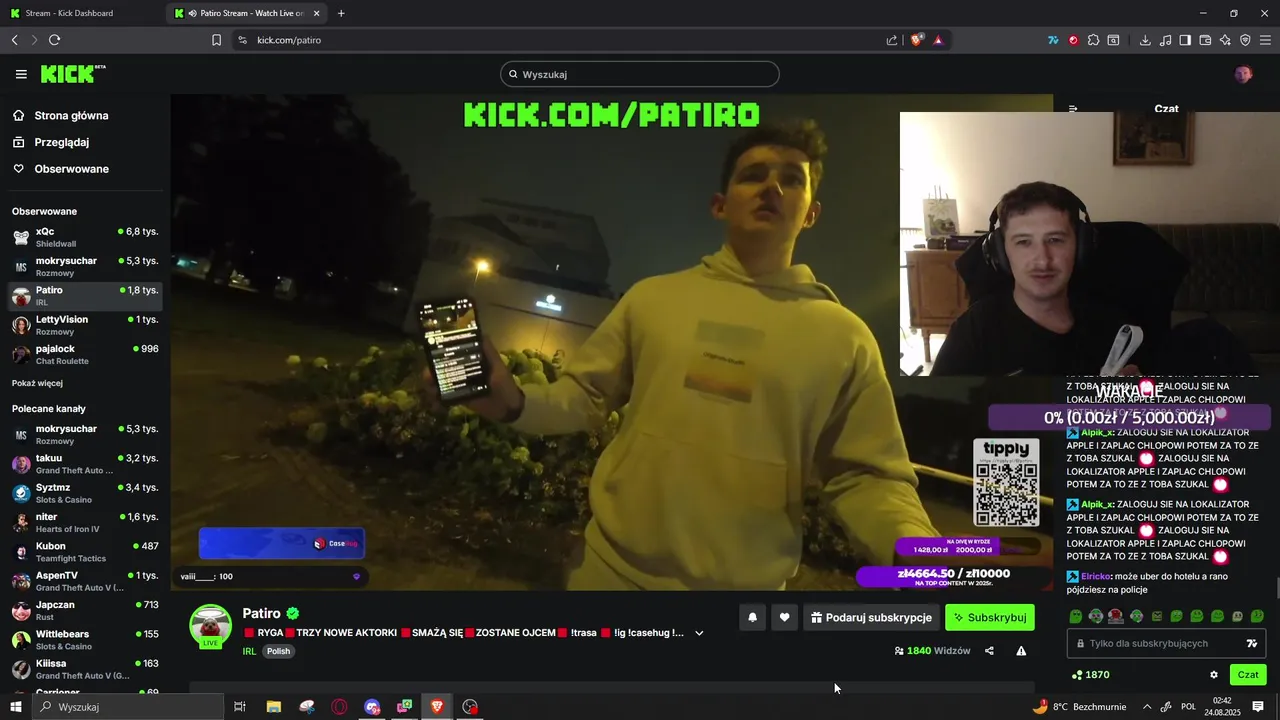Open takuu recommended channel
Screen dimensions: 1280x720
85,464
